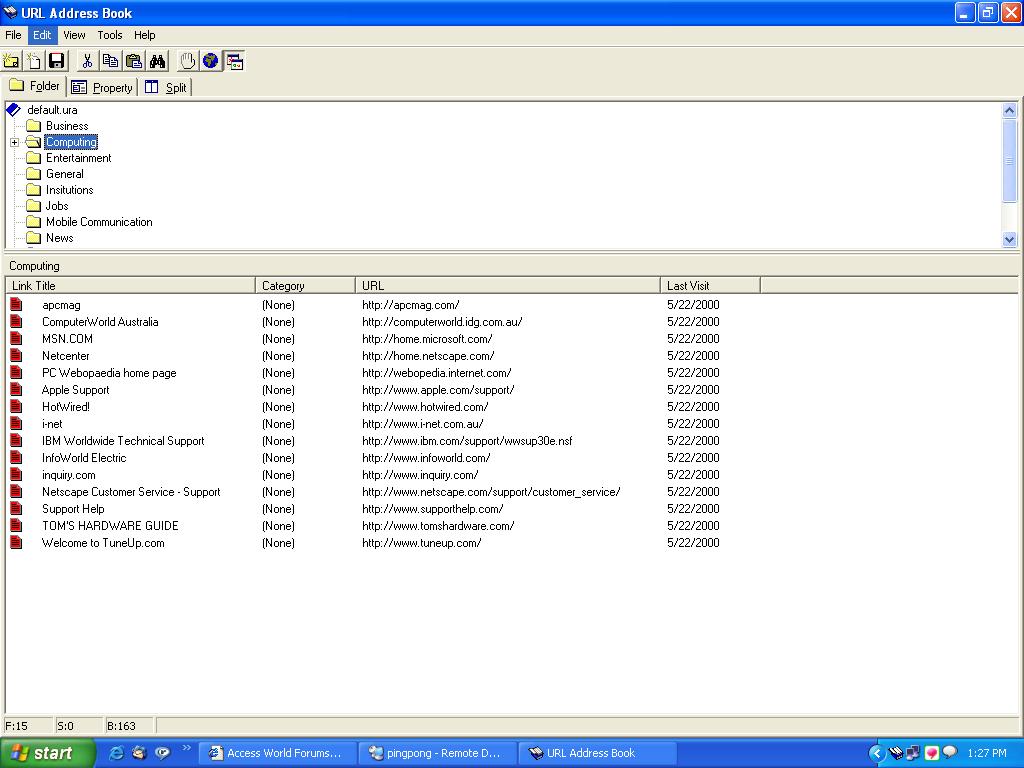Click the B:163 status bar entry
Screen dimensions: 1024x768
pyautogui.click(x=129, y=726)
